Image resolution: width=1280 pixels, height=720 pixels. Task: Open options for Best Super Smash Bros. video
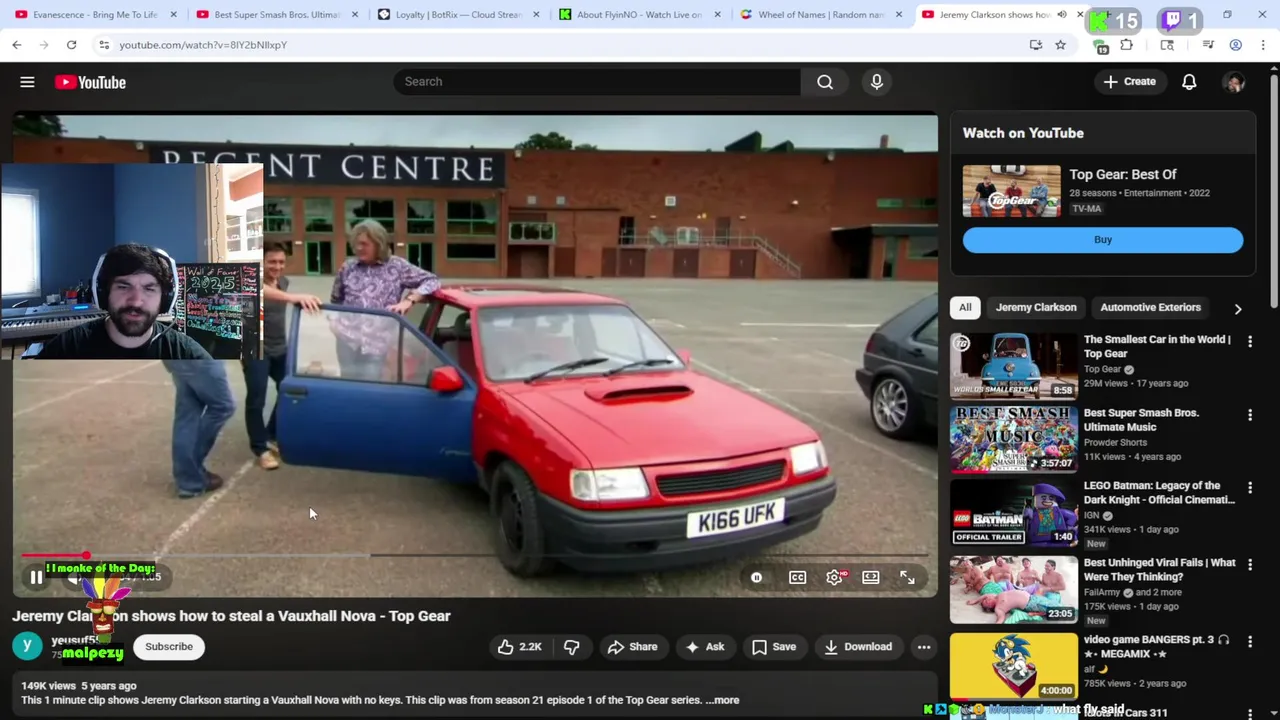click(x=1250, y=415)
